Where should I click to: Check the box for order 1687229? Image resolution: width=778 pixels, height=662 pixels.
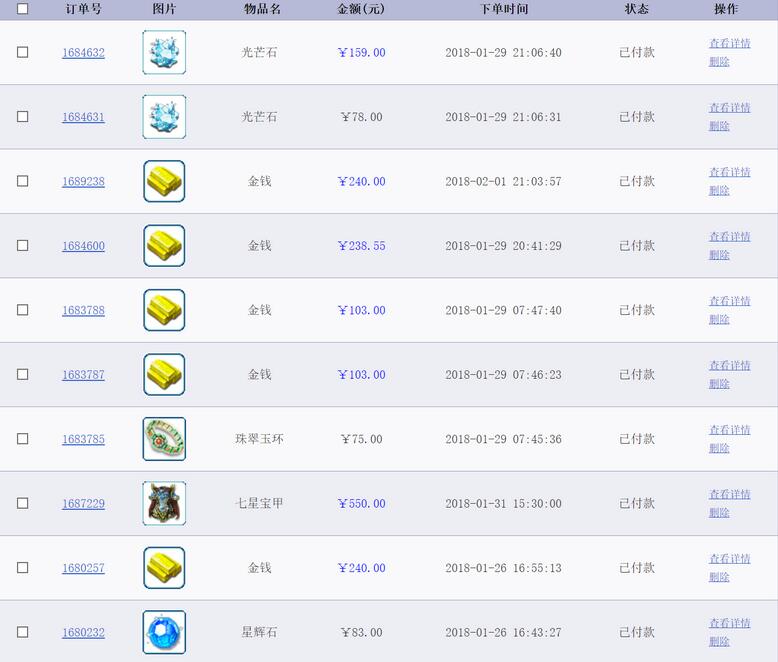pyautogui.click(x=22, y=503)
